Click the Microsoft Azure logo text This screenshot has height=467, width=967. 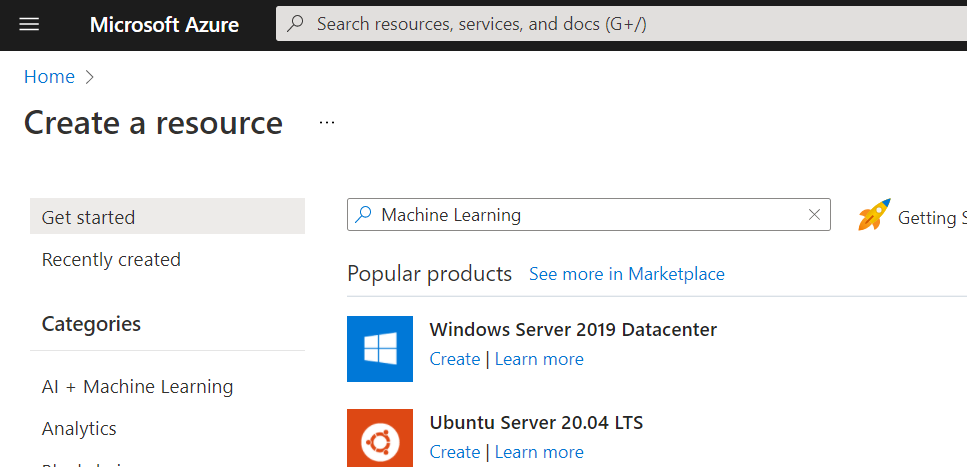pyautogui.click(x=164, y=25)
